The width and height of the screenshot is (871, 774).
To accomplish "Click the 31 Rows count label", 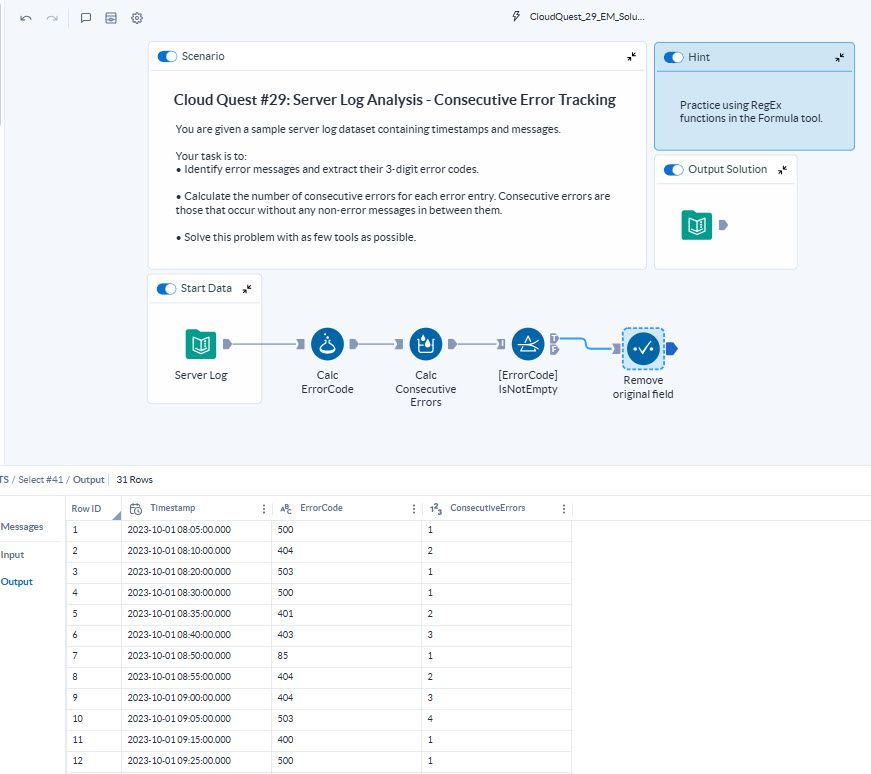I will (134, 480).
